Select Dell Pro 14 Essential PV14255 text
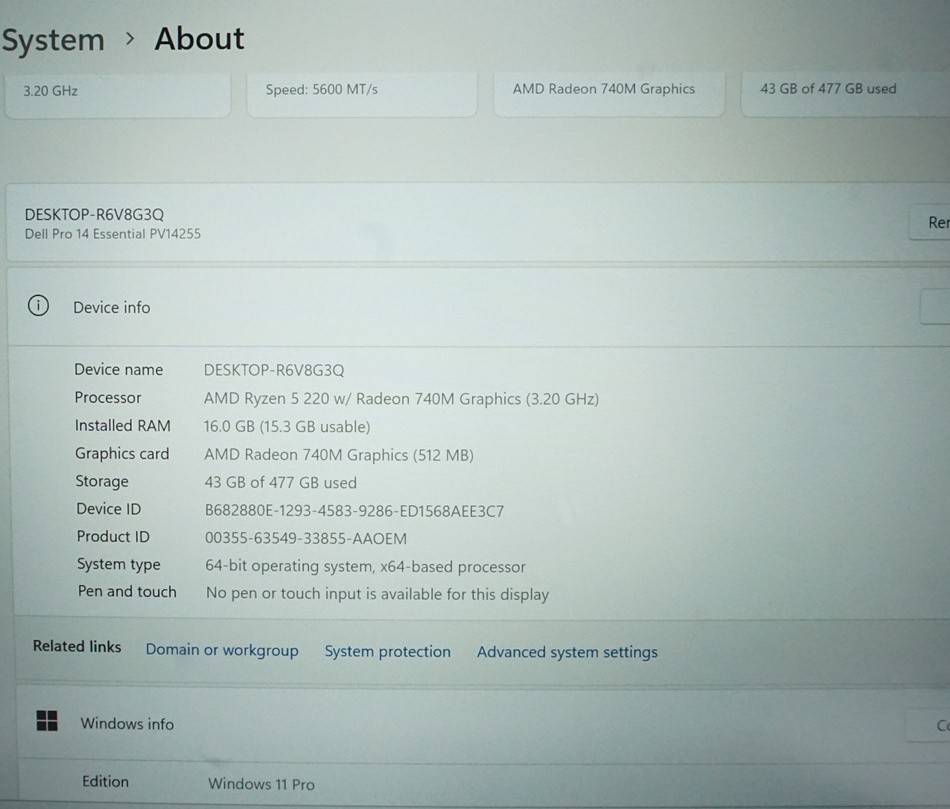Viewport: 950px width, 809px height. pos(113,234)
